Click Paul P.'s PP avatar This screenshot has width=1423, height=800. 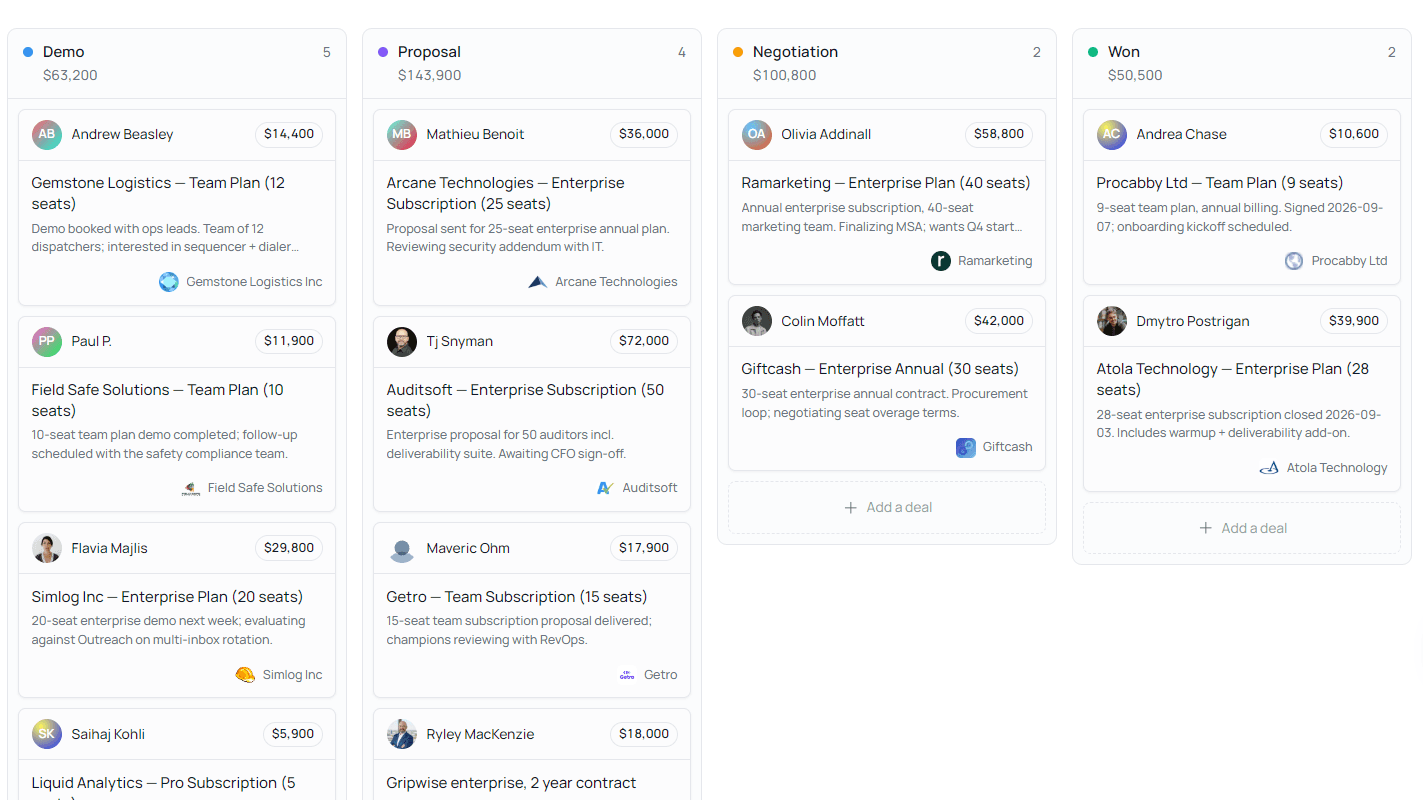point(47,342)
